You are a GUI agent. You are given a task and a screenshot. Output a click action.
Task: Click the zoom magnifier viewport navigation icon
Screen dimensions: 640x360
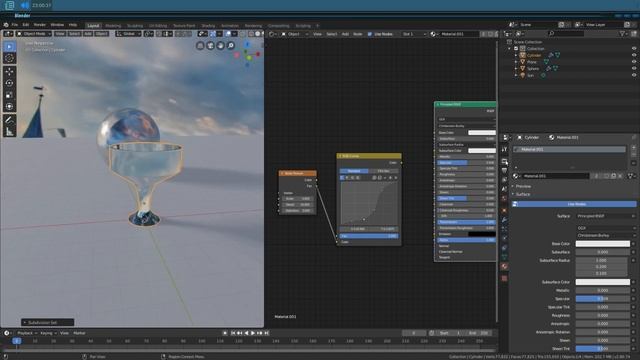(x=231, y=46)
